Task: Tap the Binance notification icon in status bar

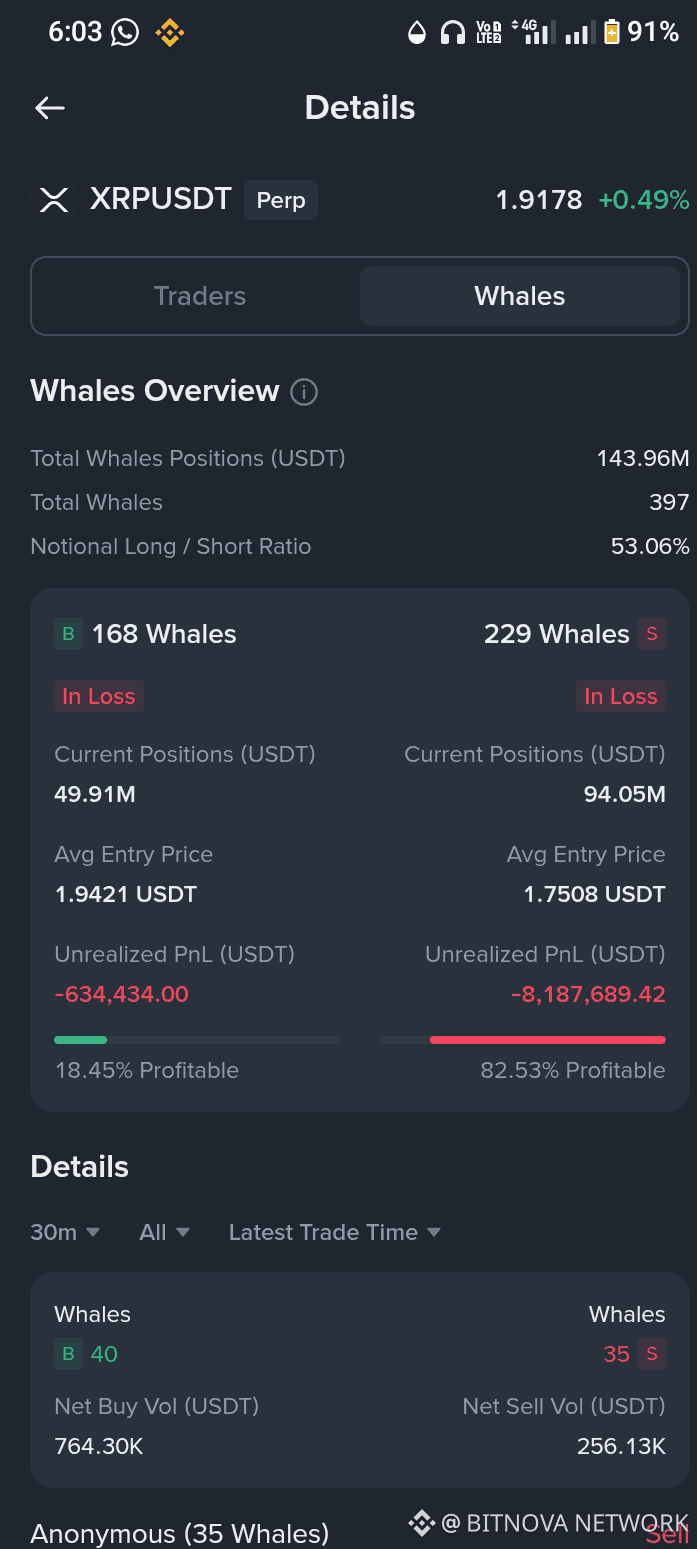Action: click(169, 33)
